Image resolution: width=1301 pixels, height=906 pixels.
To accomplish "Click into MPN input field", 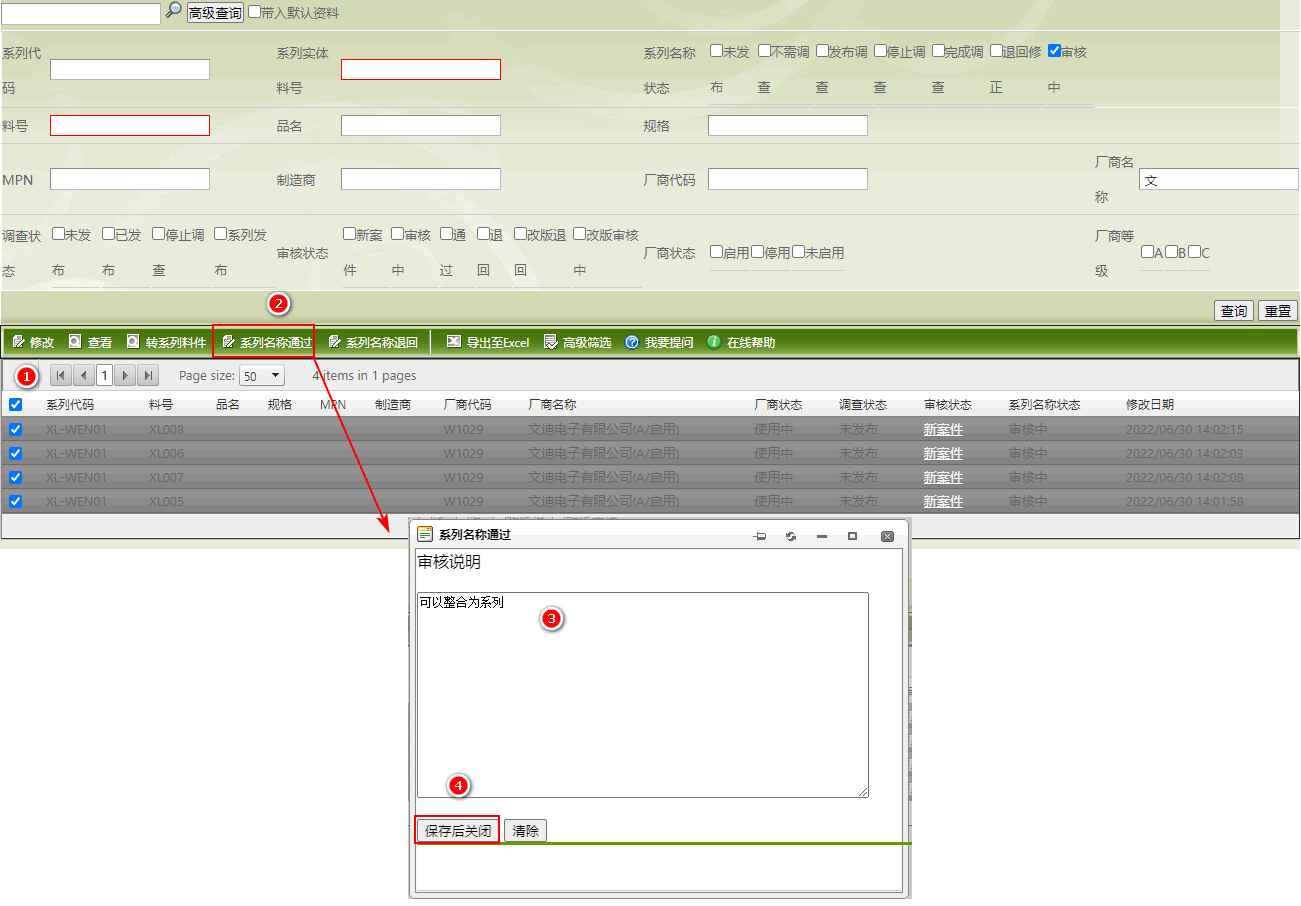I will [x=130, y=178].
